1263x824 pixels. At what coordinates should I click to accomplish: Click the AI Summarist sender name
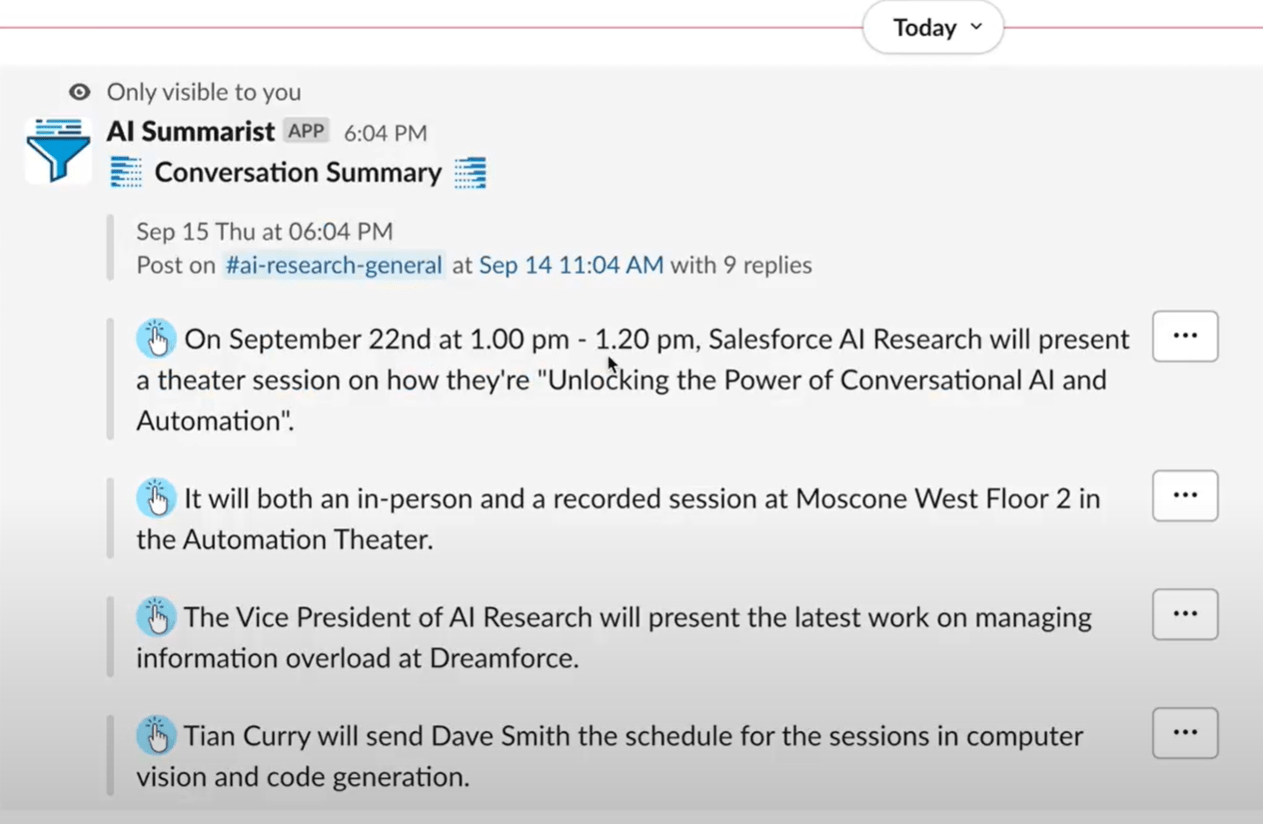coord(190,131)
